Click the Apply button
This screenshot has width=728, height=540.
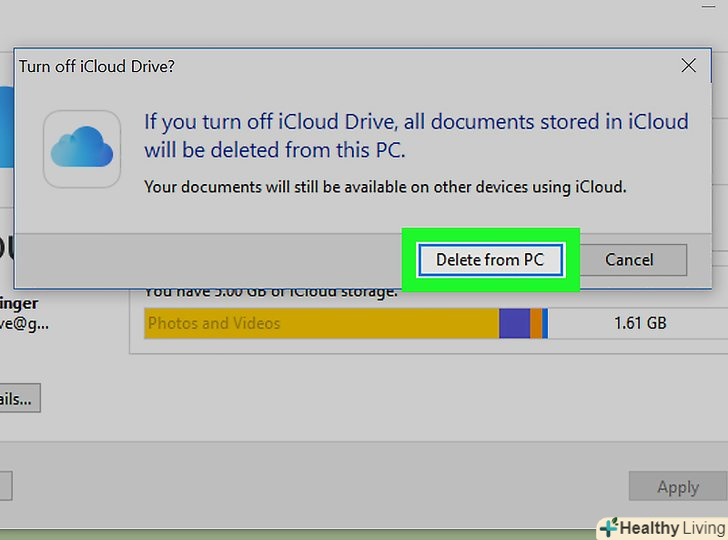point(677,487)
